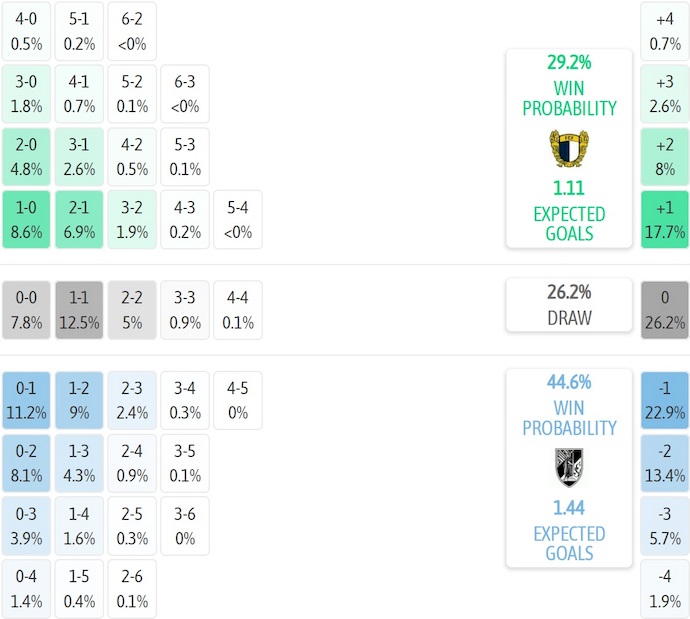
Task: Click the 2-2 draw score cell
Action: [x=132, y=310]
